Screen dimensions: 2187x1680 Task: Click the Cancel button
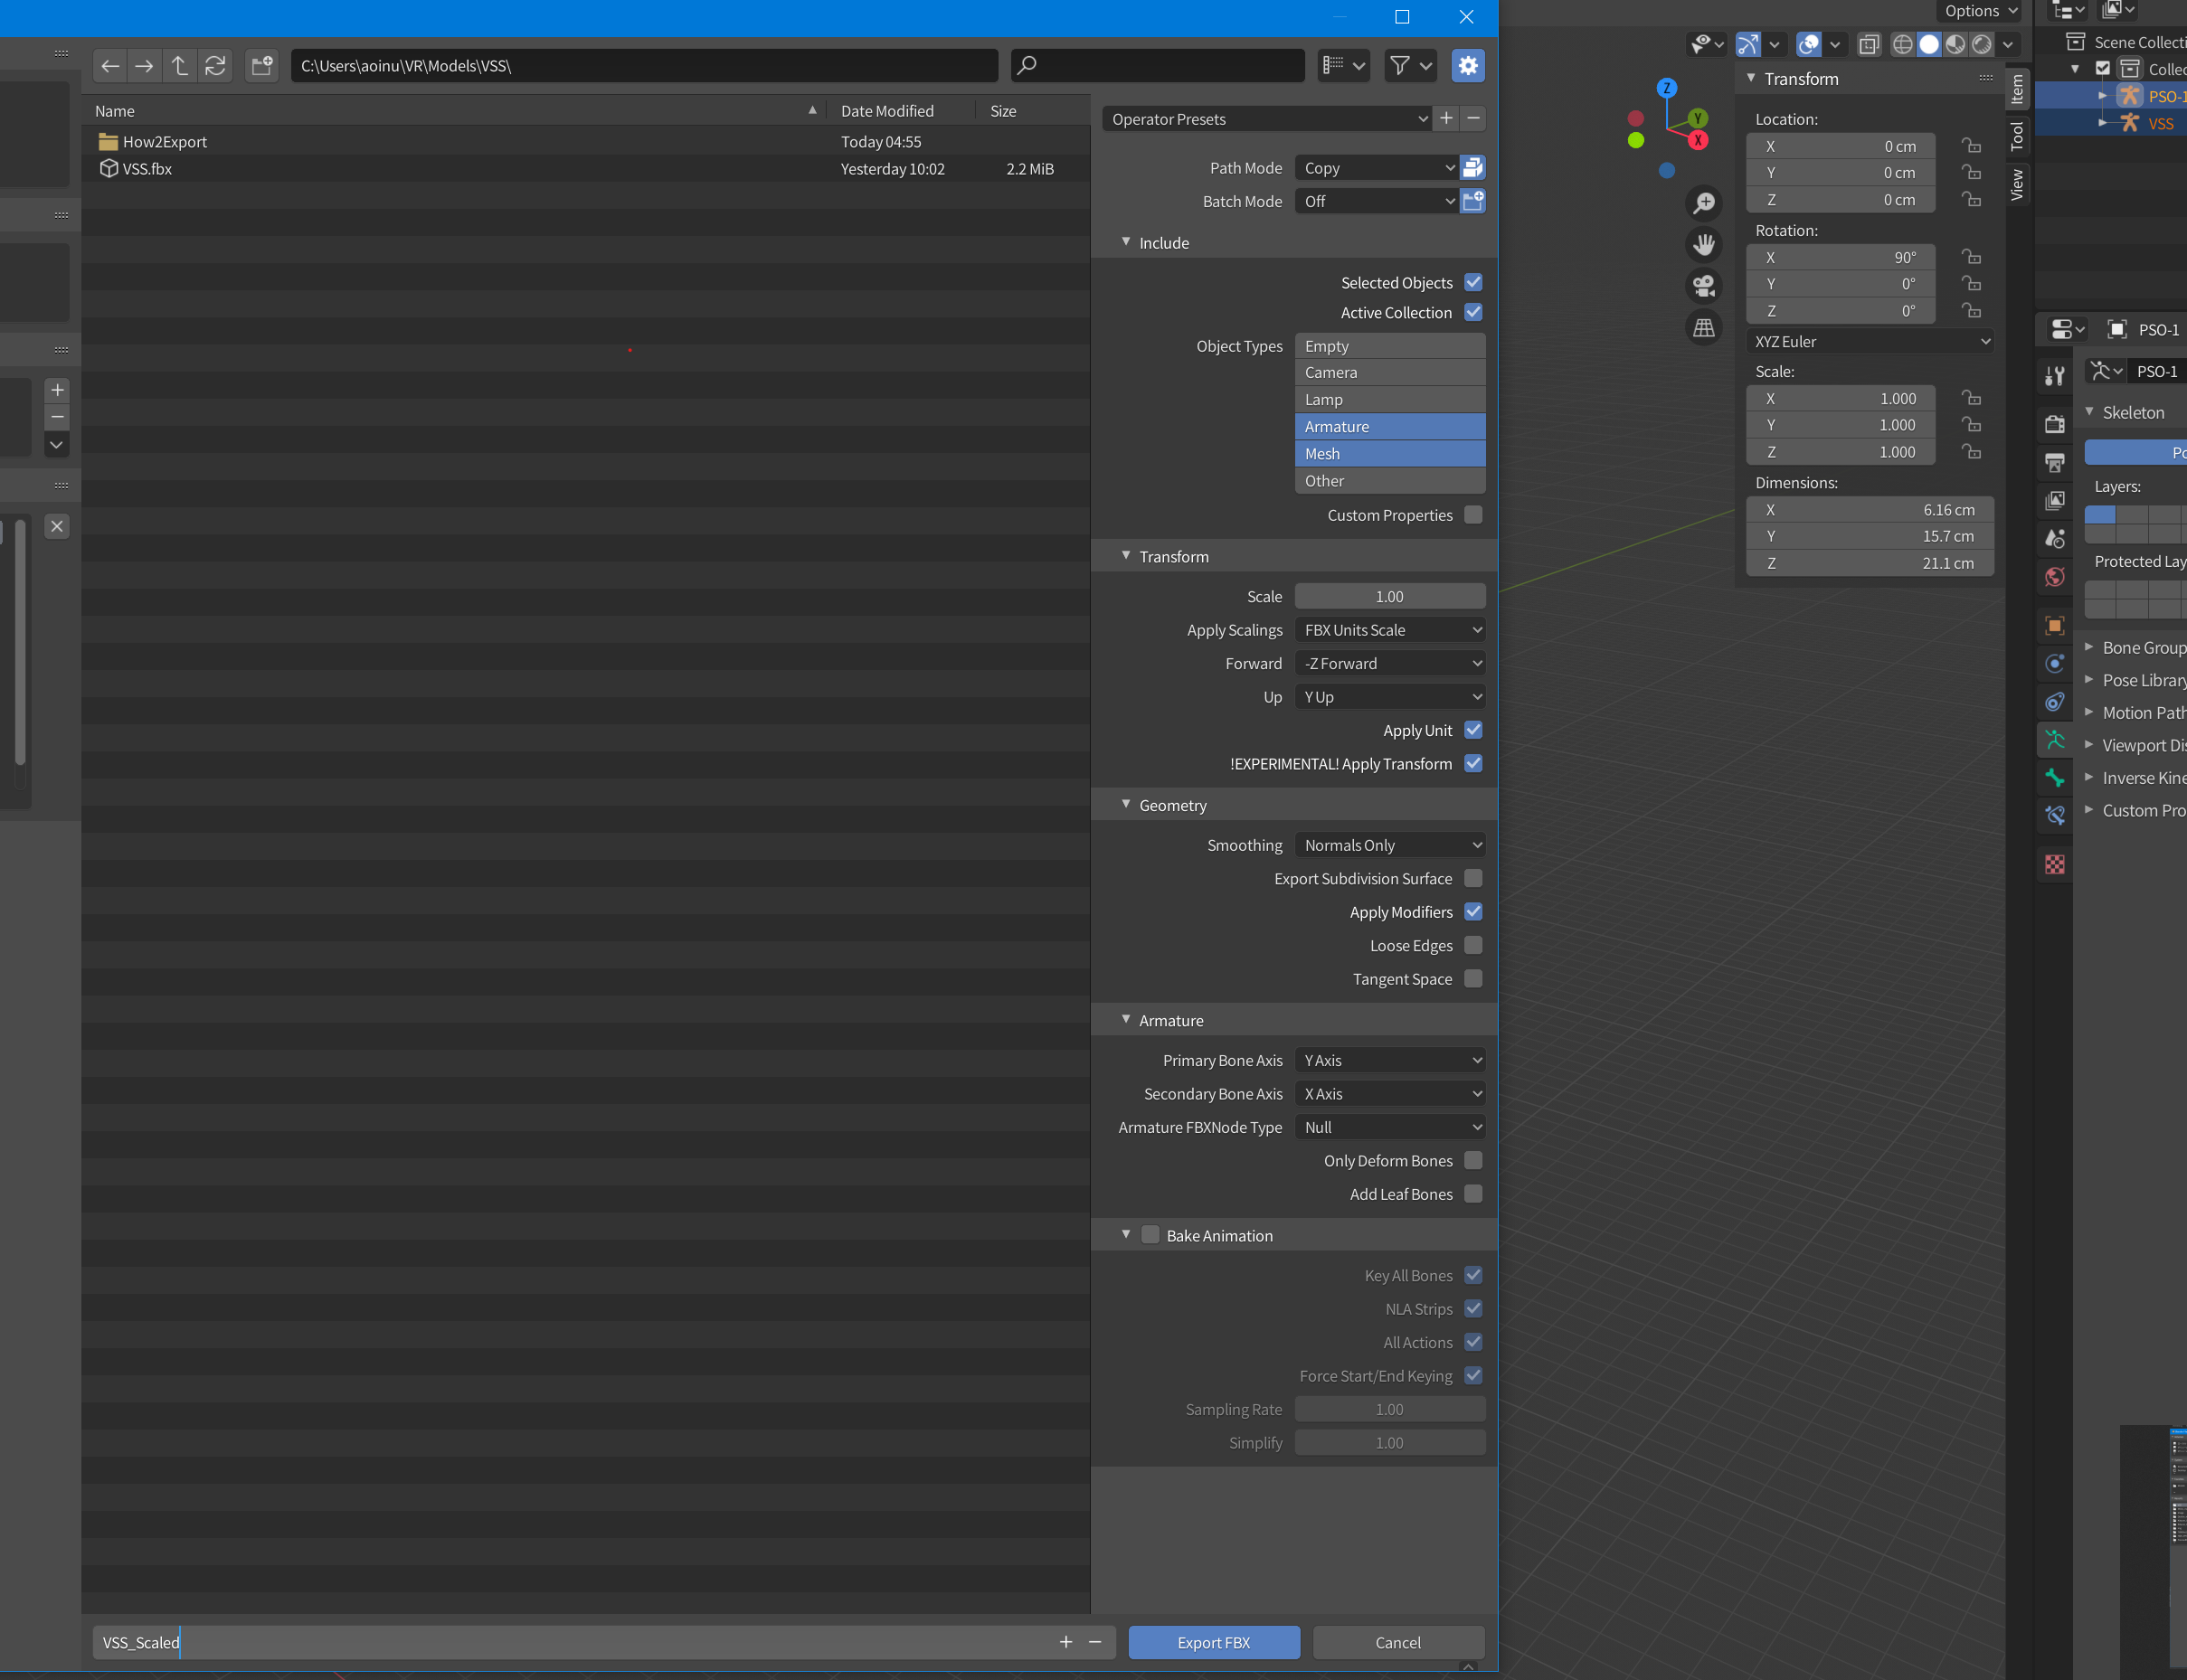pos(1397,1642)
